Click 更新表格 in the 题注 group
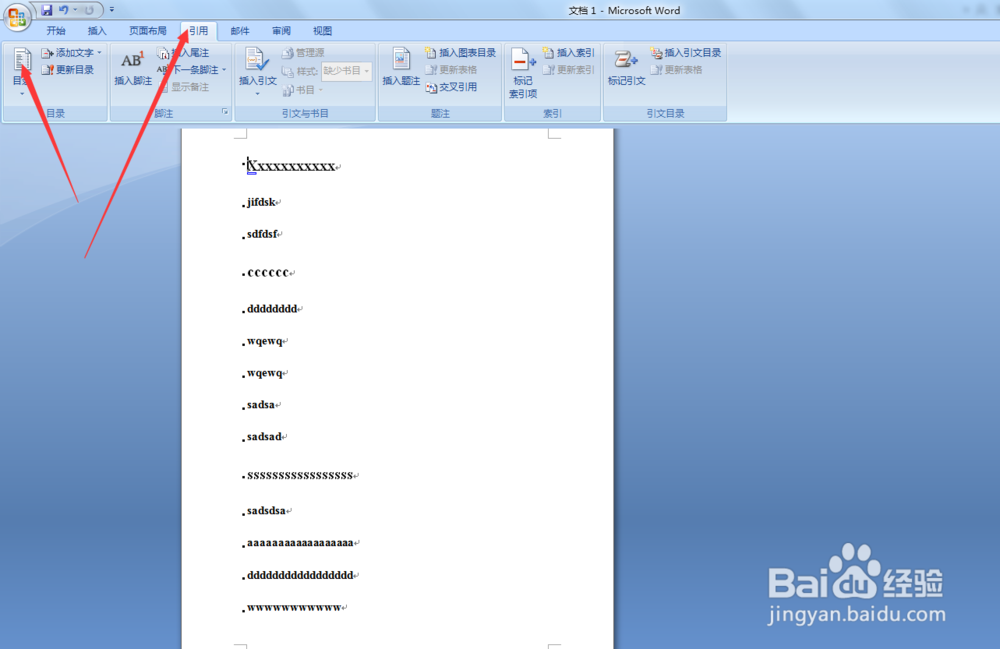1000x649 pixels. pyautogui.click(x=452, y=69)
